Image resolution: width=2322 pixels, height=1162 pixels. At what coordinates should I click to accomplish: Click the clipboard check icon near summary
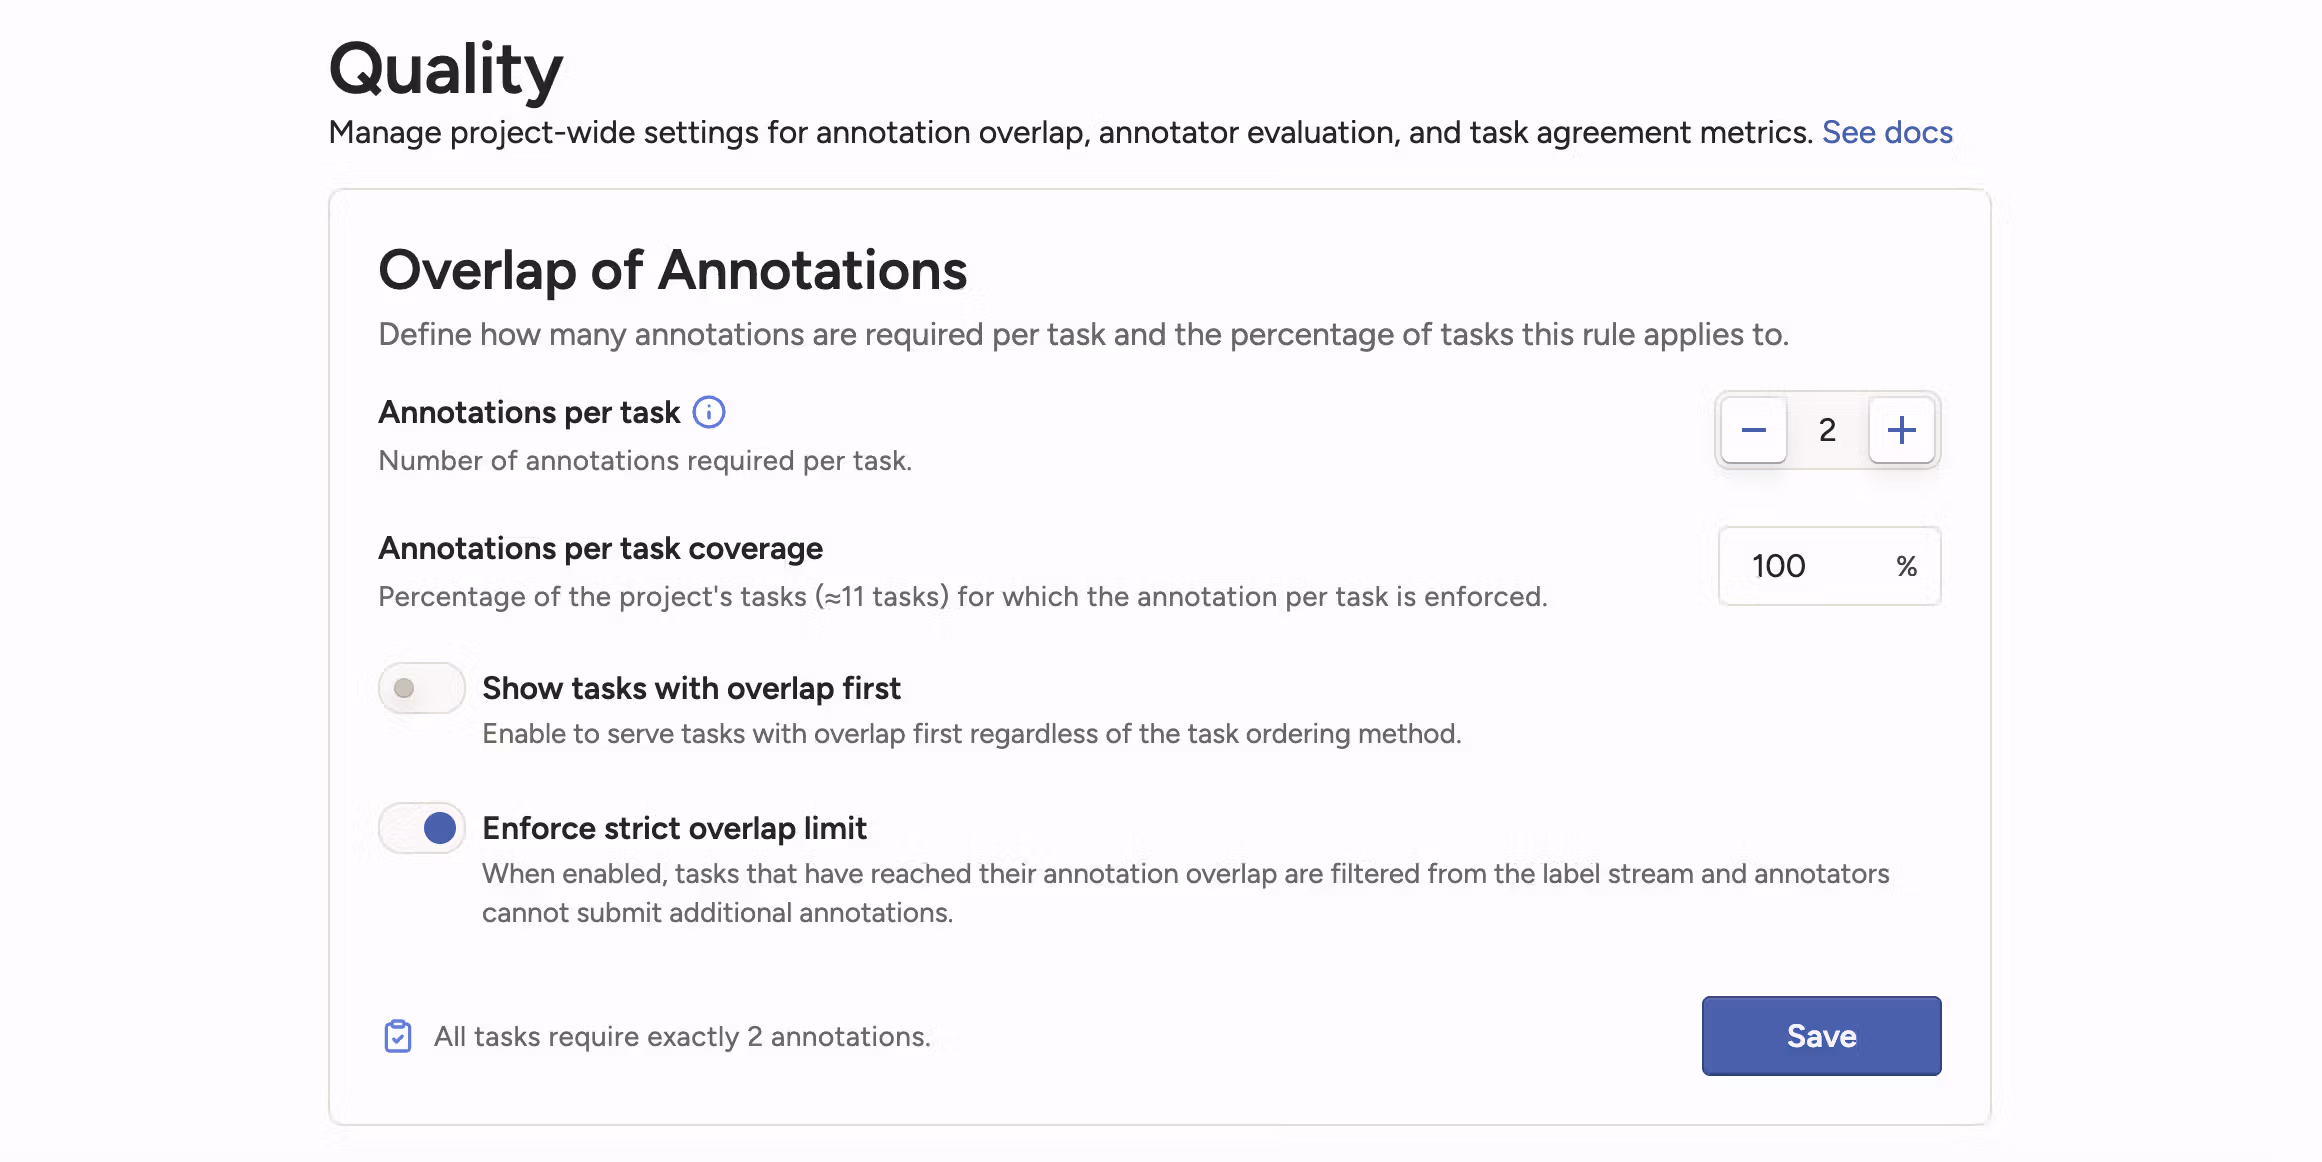pyautogui.click(x=398, y=1036)
